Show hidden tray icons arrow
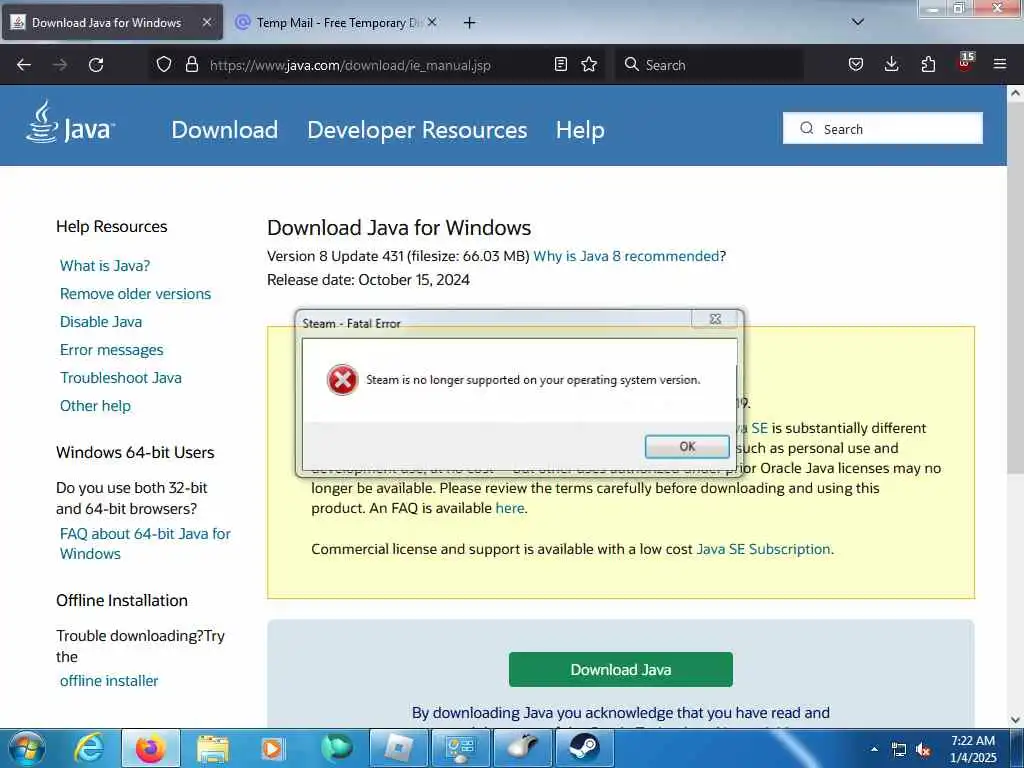Image resolution: width=1024 pixels, height=768 pixels. (x=874, y=749)
